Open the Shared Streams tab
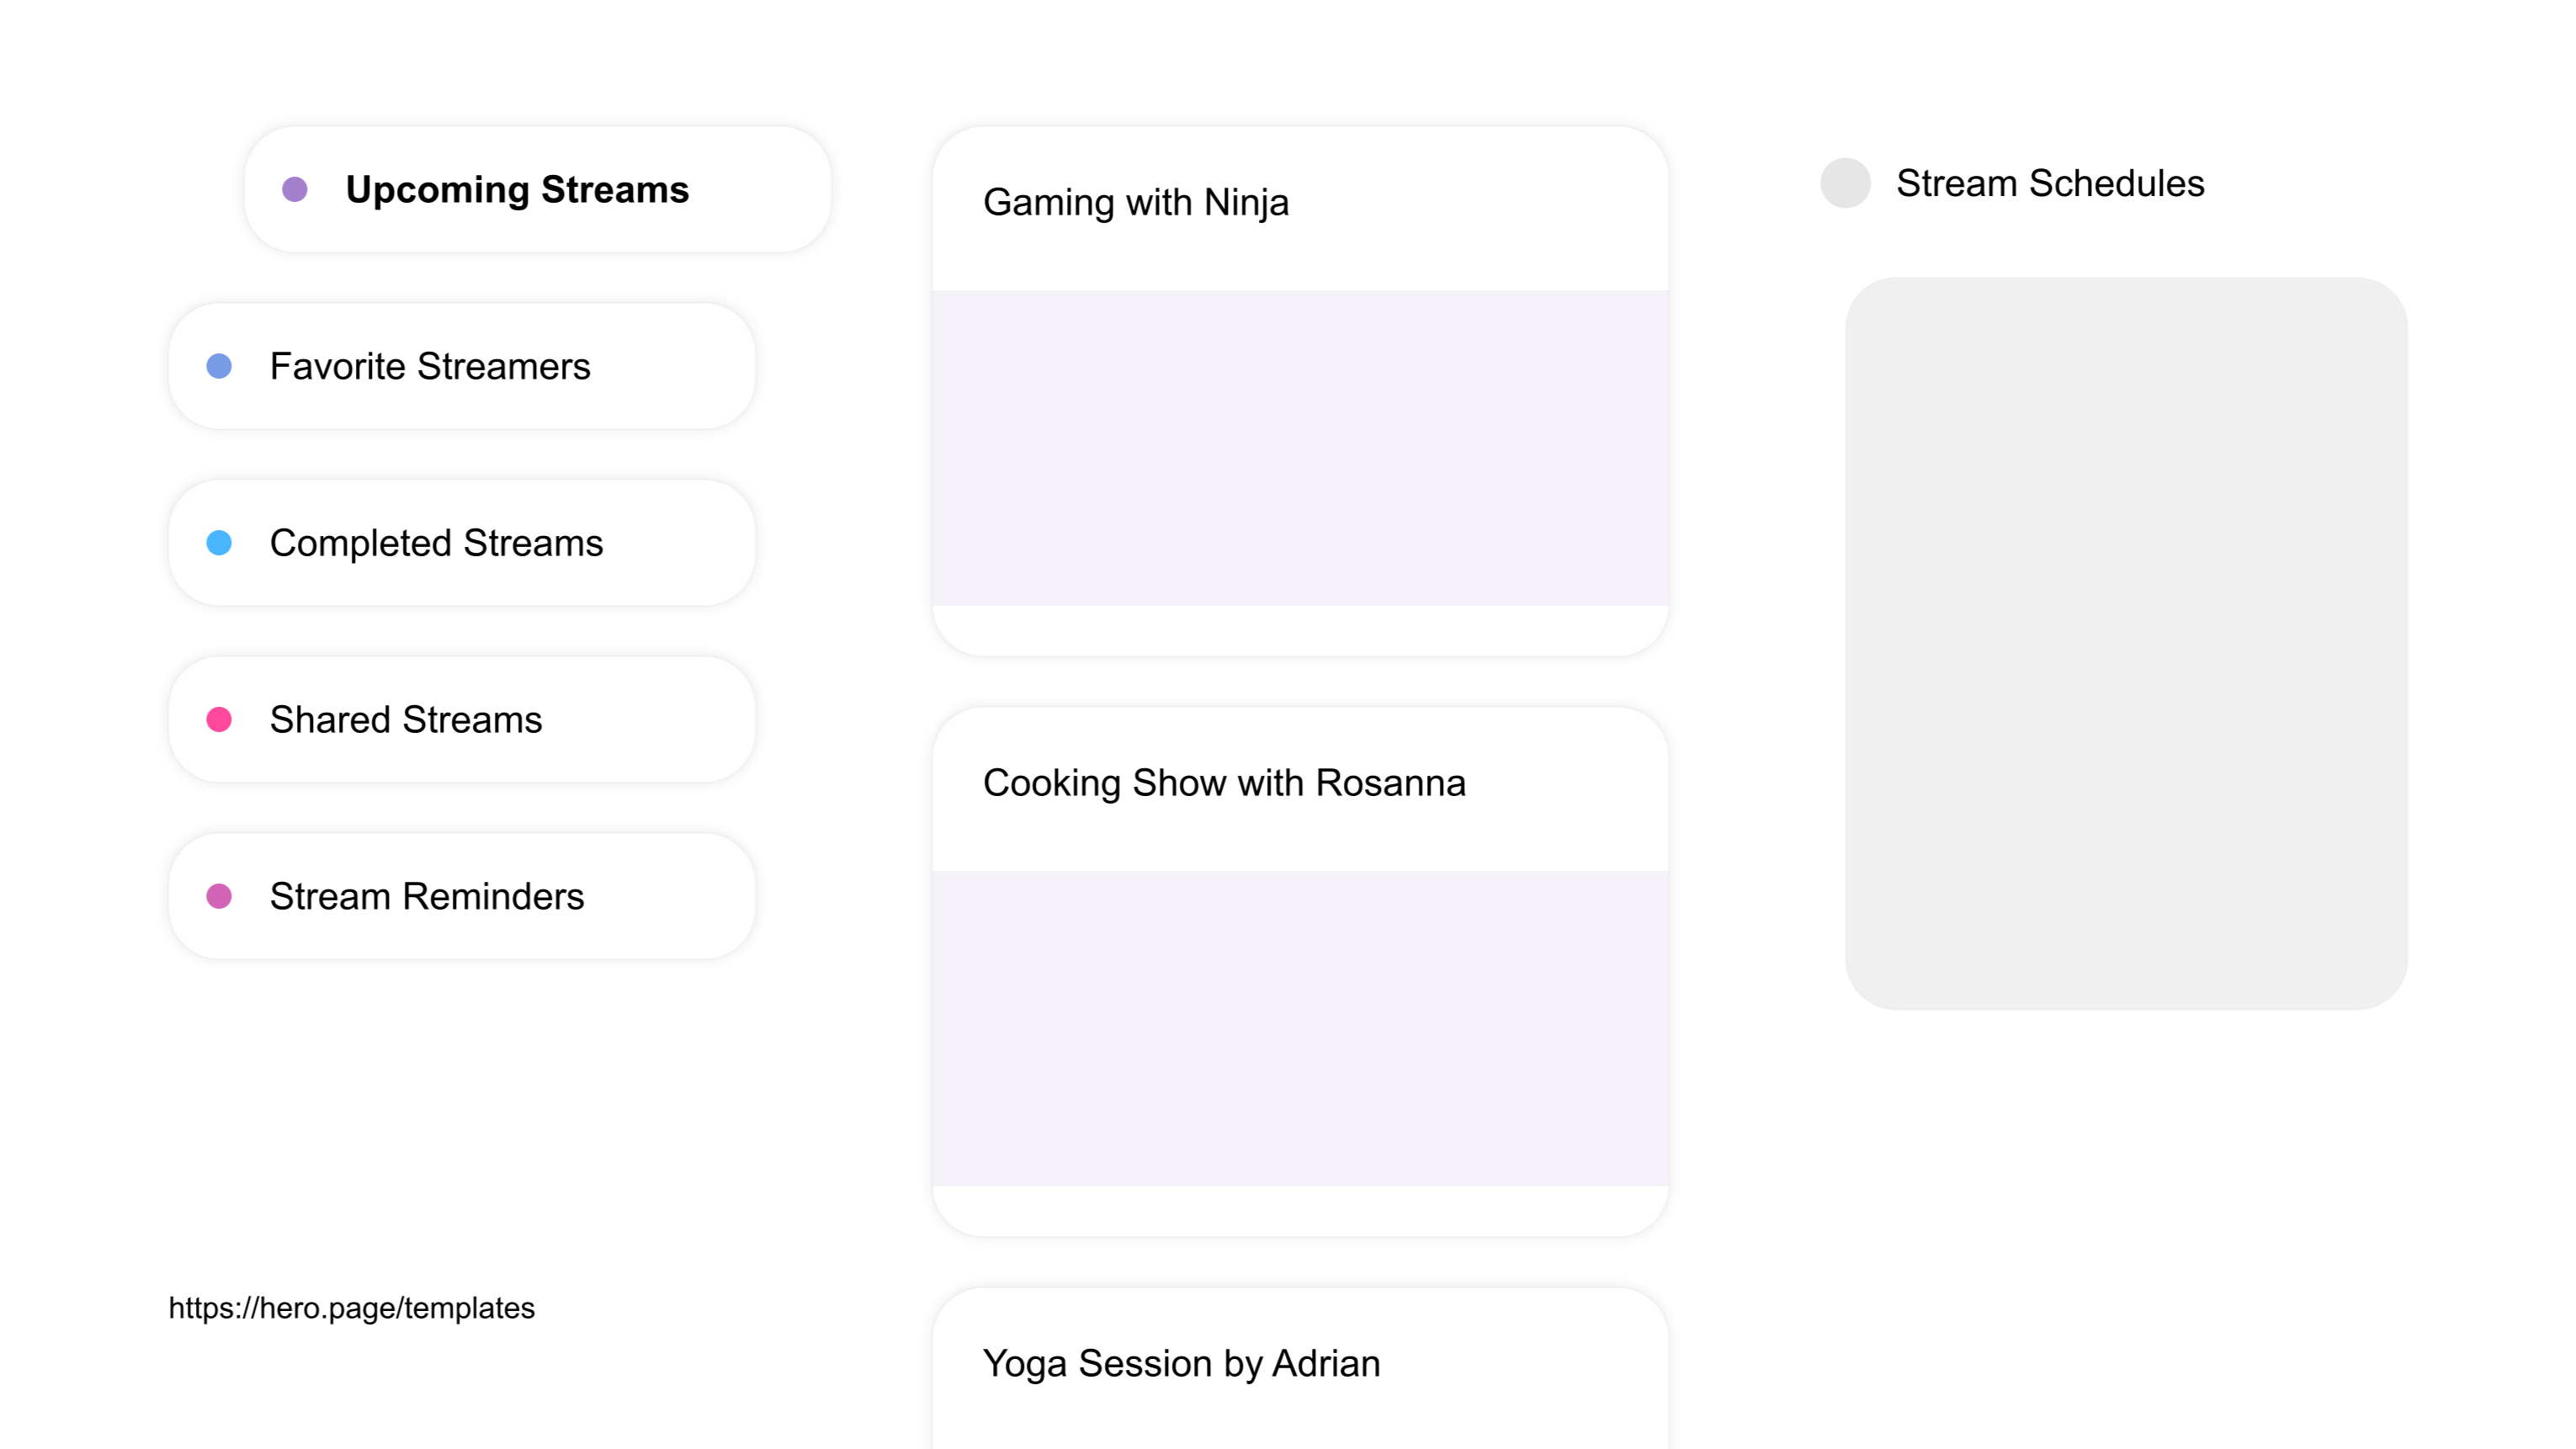Image resolution: width=2576 pixels, height=1449 pixels. pyautogui.click(x=462, y=720)
